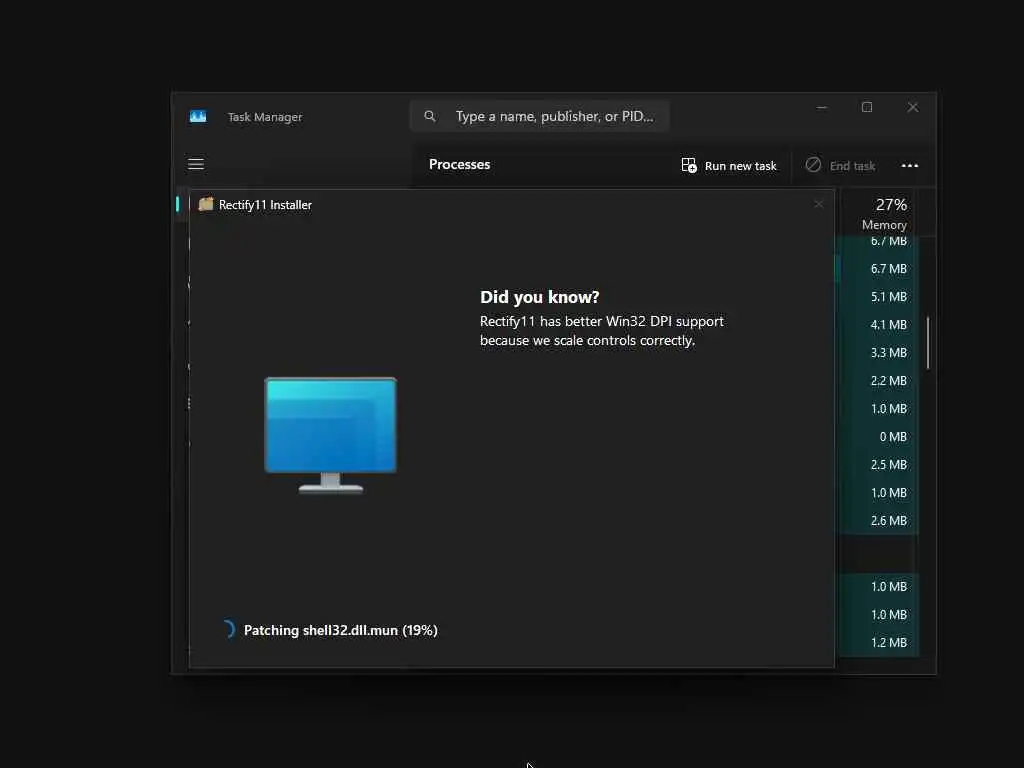Select the Processes page heading
This screenshot has height=768, width=1024.
tap(459, 165)
